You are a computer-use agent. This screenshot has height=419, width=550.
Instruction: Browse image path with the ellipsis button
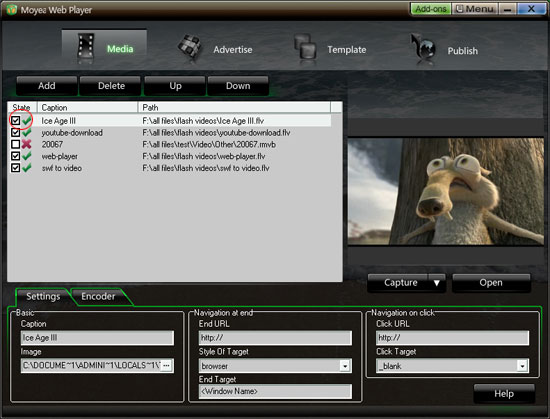[x=167, y=365]
